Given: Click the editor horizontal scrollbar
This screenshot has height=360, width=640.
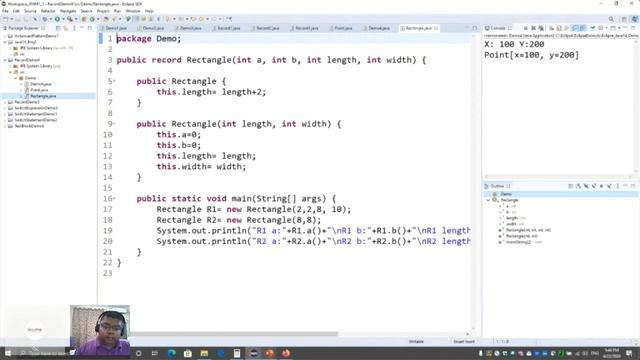Looking at the screenshot, I should [233, 334].
